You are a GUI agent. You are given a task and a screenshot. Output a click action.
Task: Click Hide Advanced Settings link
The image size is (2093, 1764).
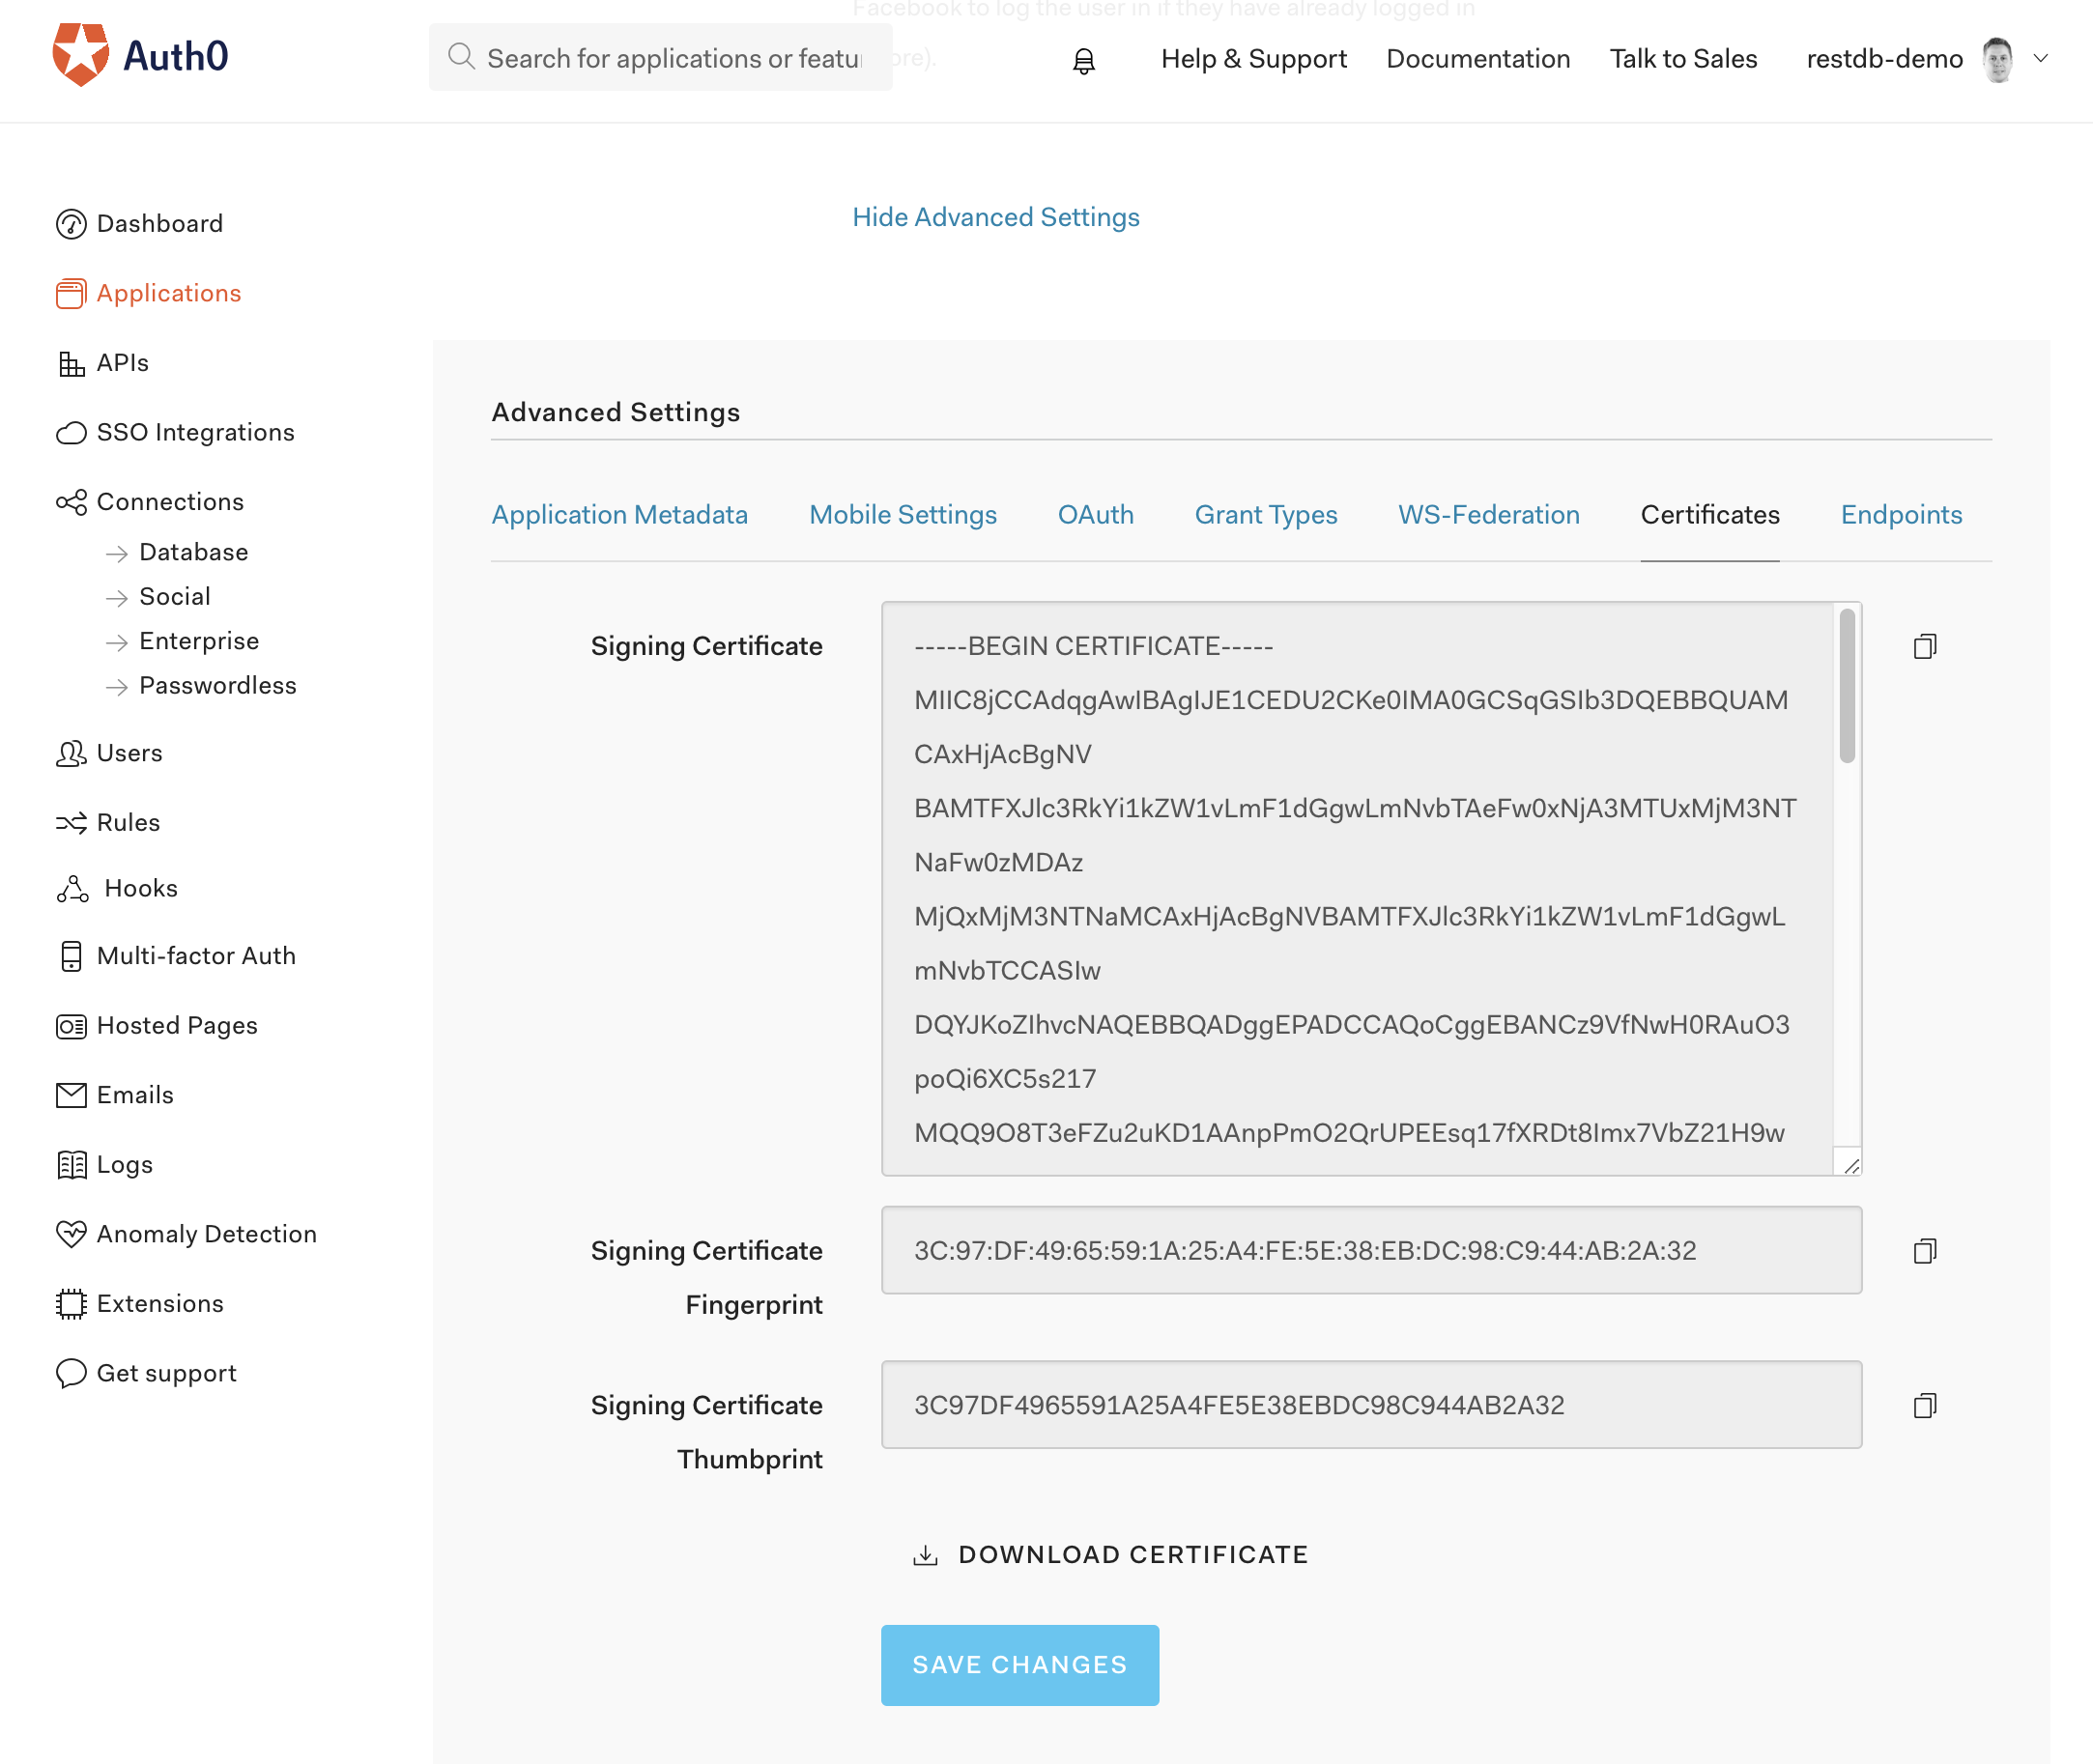996,217
